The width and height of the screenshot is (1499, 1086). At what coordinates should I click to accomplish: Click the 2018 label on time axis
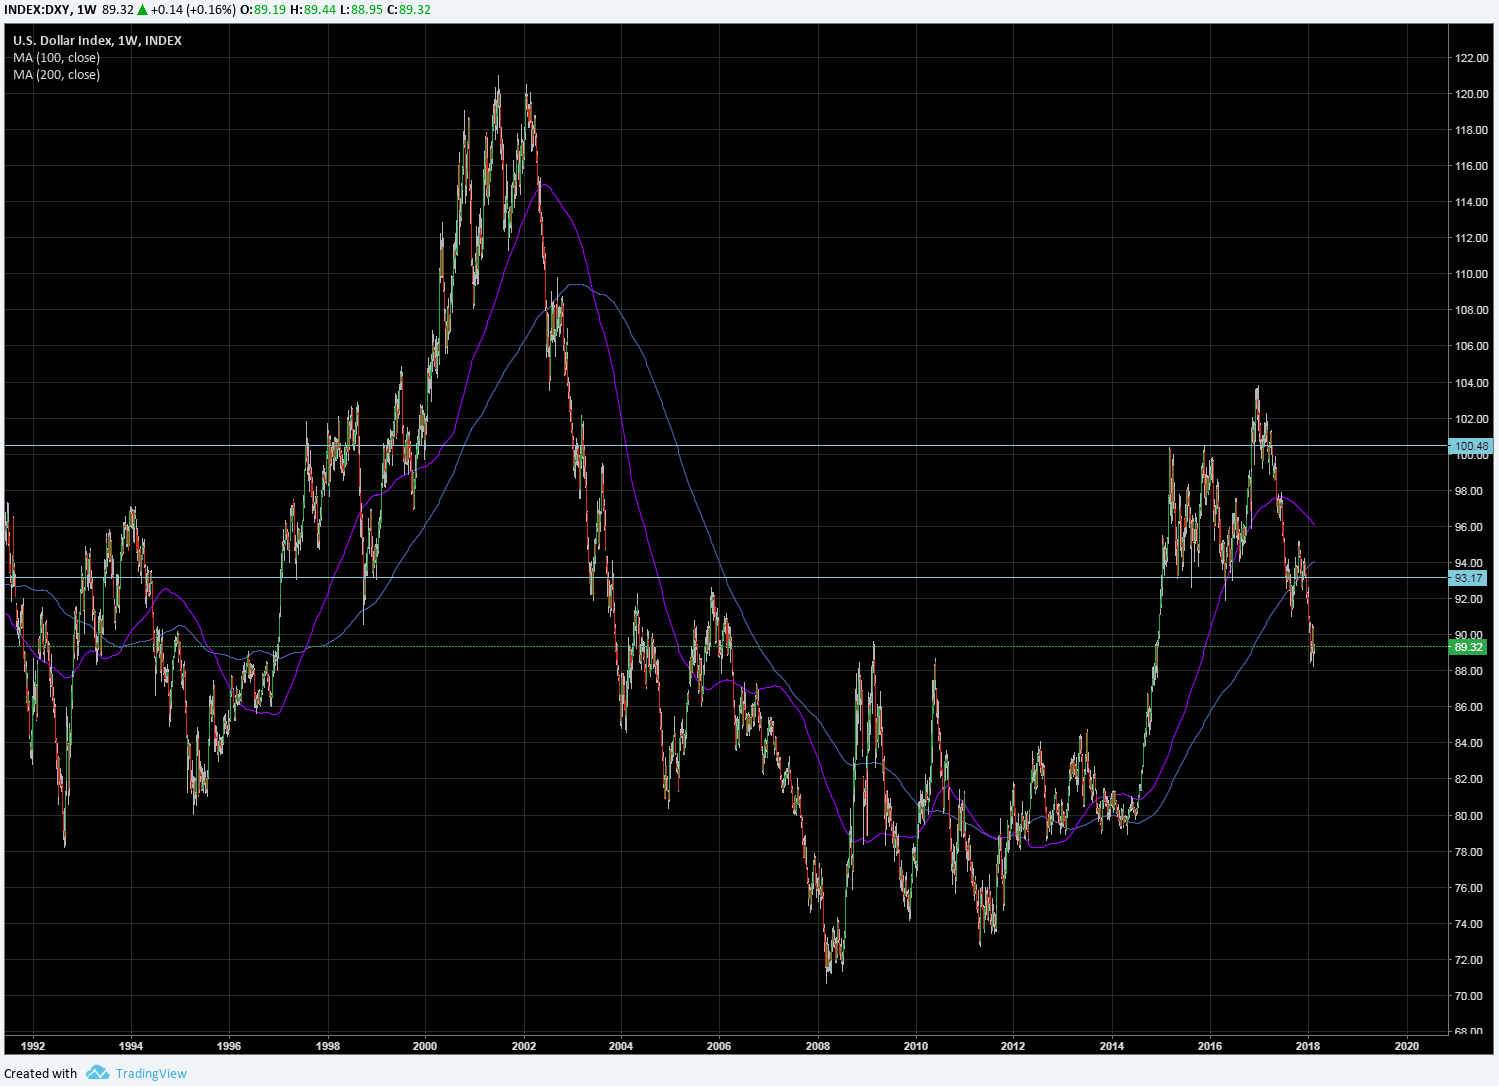point(1308,1046)
